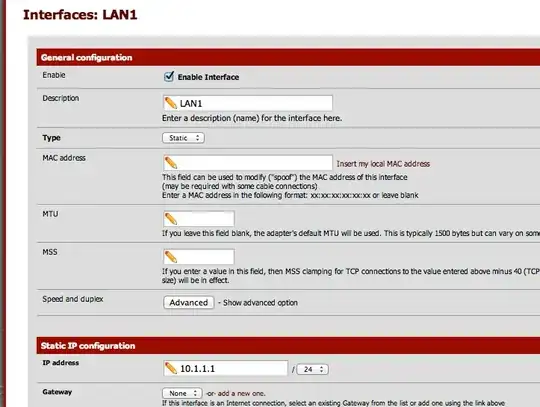Image resolution: width=540 pixels, height=407 pixels.
Task: Click the IP address row label
Action: click(x=60, y=363)
